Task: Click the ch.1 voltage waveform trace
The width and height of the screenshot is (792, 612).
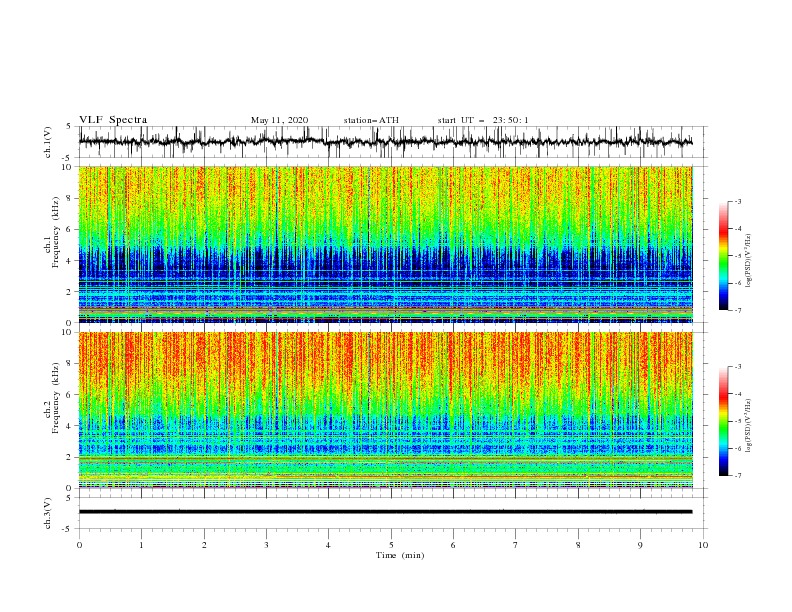Action: 385,142
